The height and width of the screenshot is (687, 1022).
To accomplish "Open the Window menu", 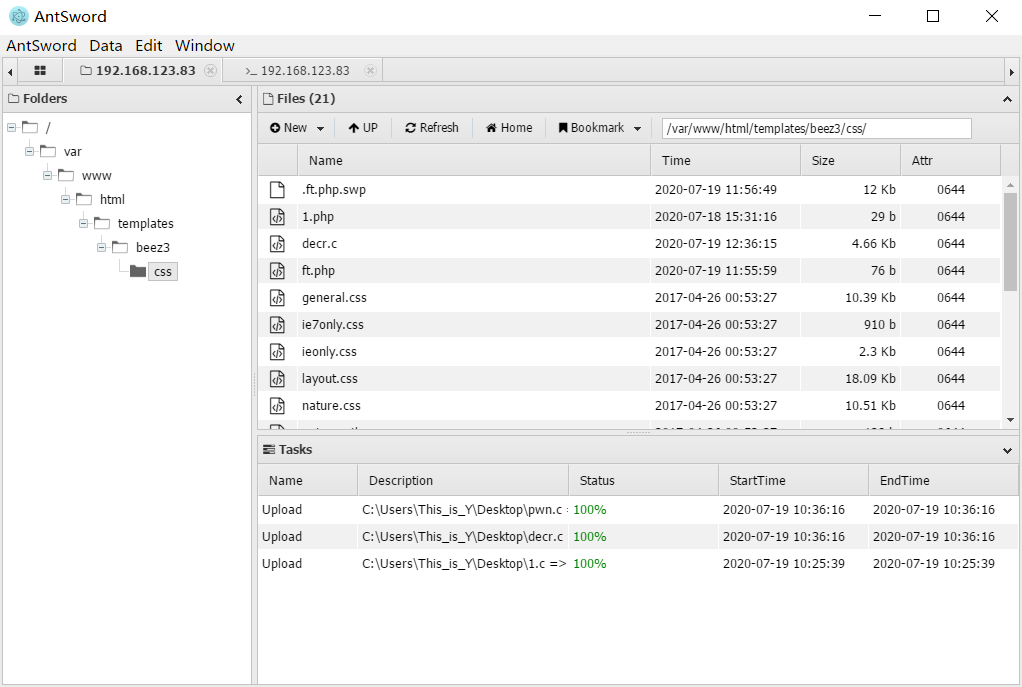I will pos(205,46).
